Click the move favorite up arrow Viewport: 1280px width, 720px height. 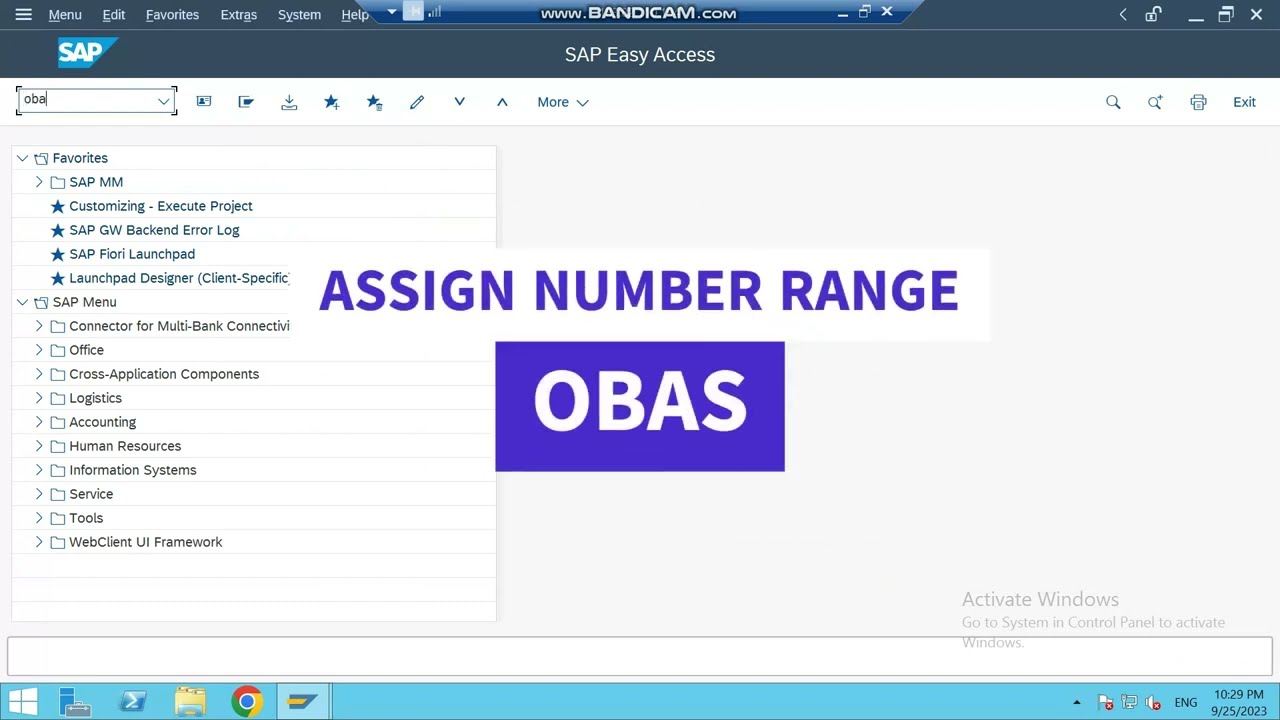coord(502,102)
